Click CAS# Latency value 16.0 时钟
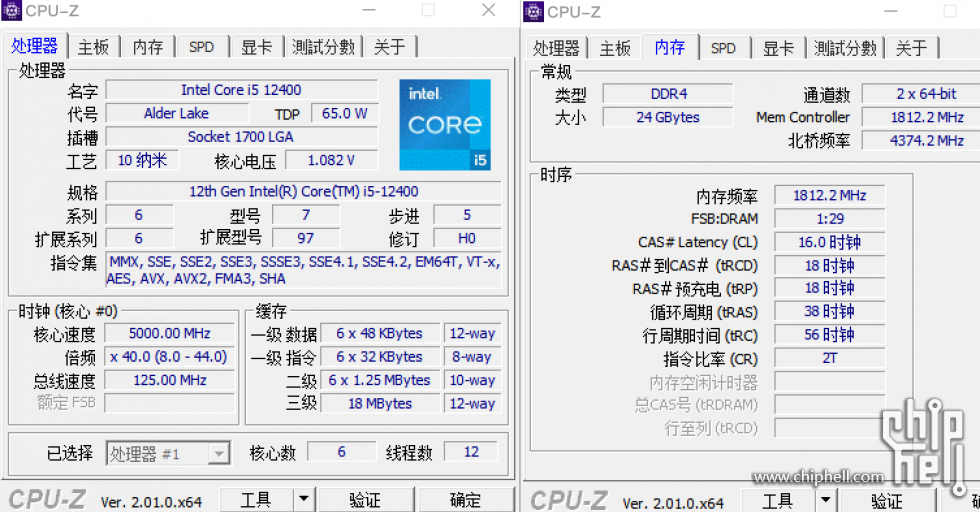 829,242
